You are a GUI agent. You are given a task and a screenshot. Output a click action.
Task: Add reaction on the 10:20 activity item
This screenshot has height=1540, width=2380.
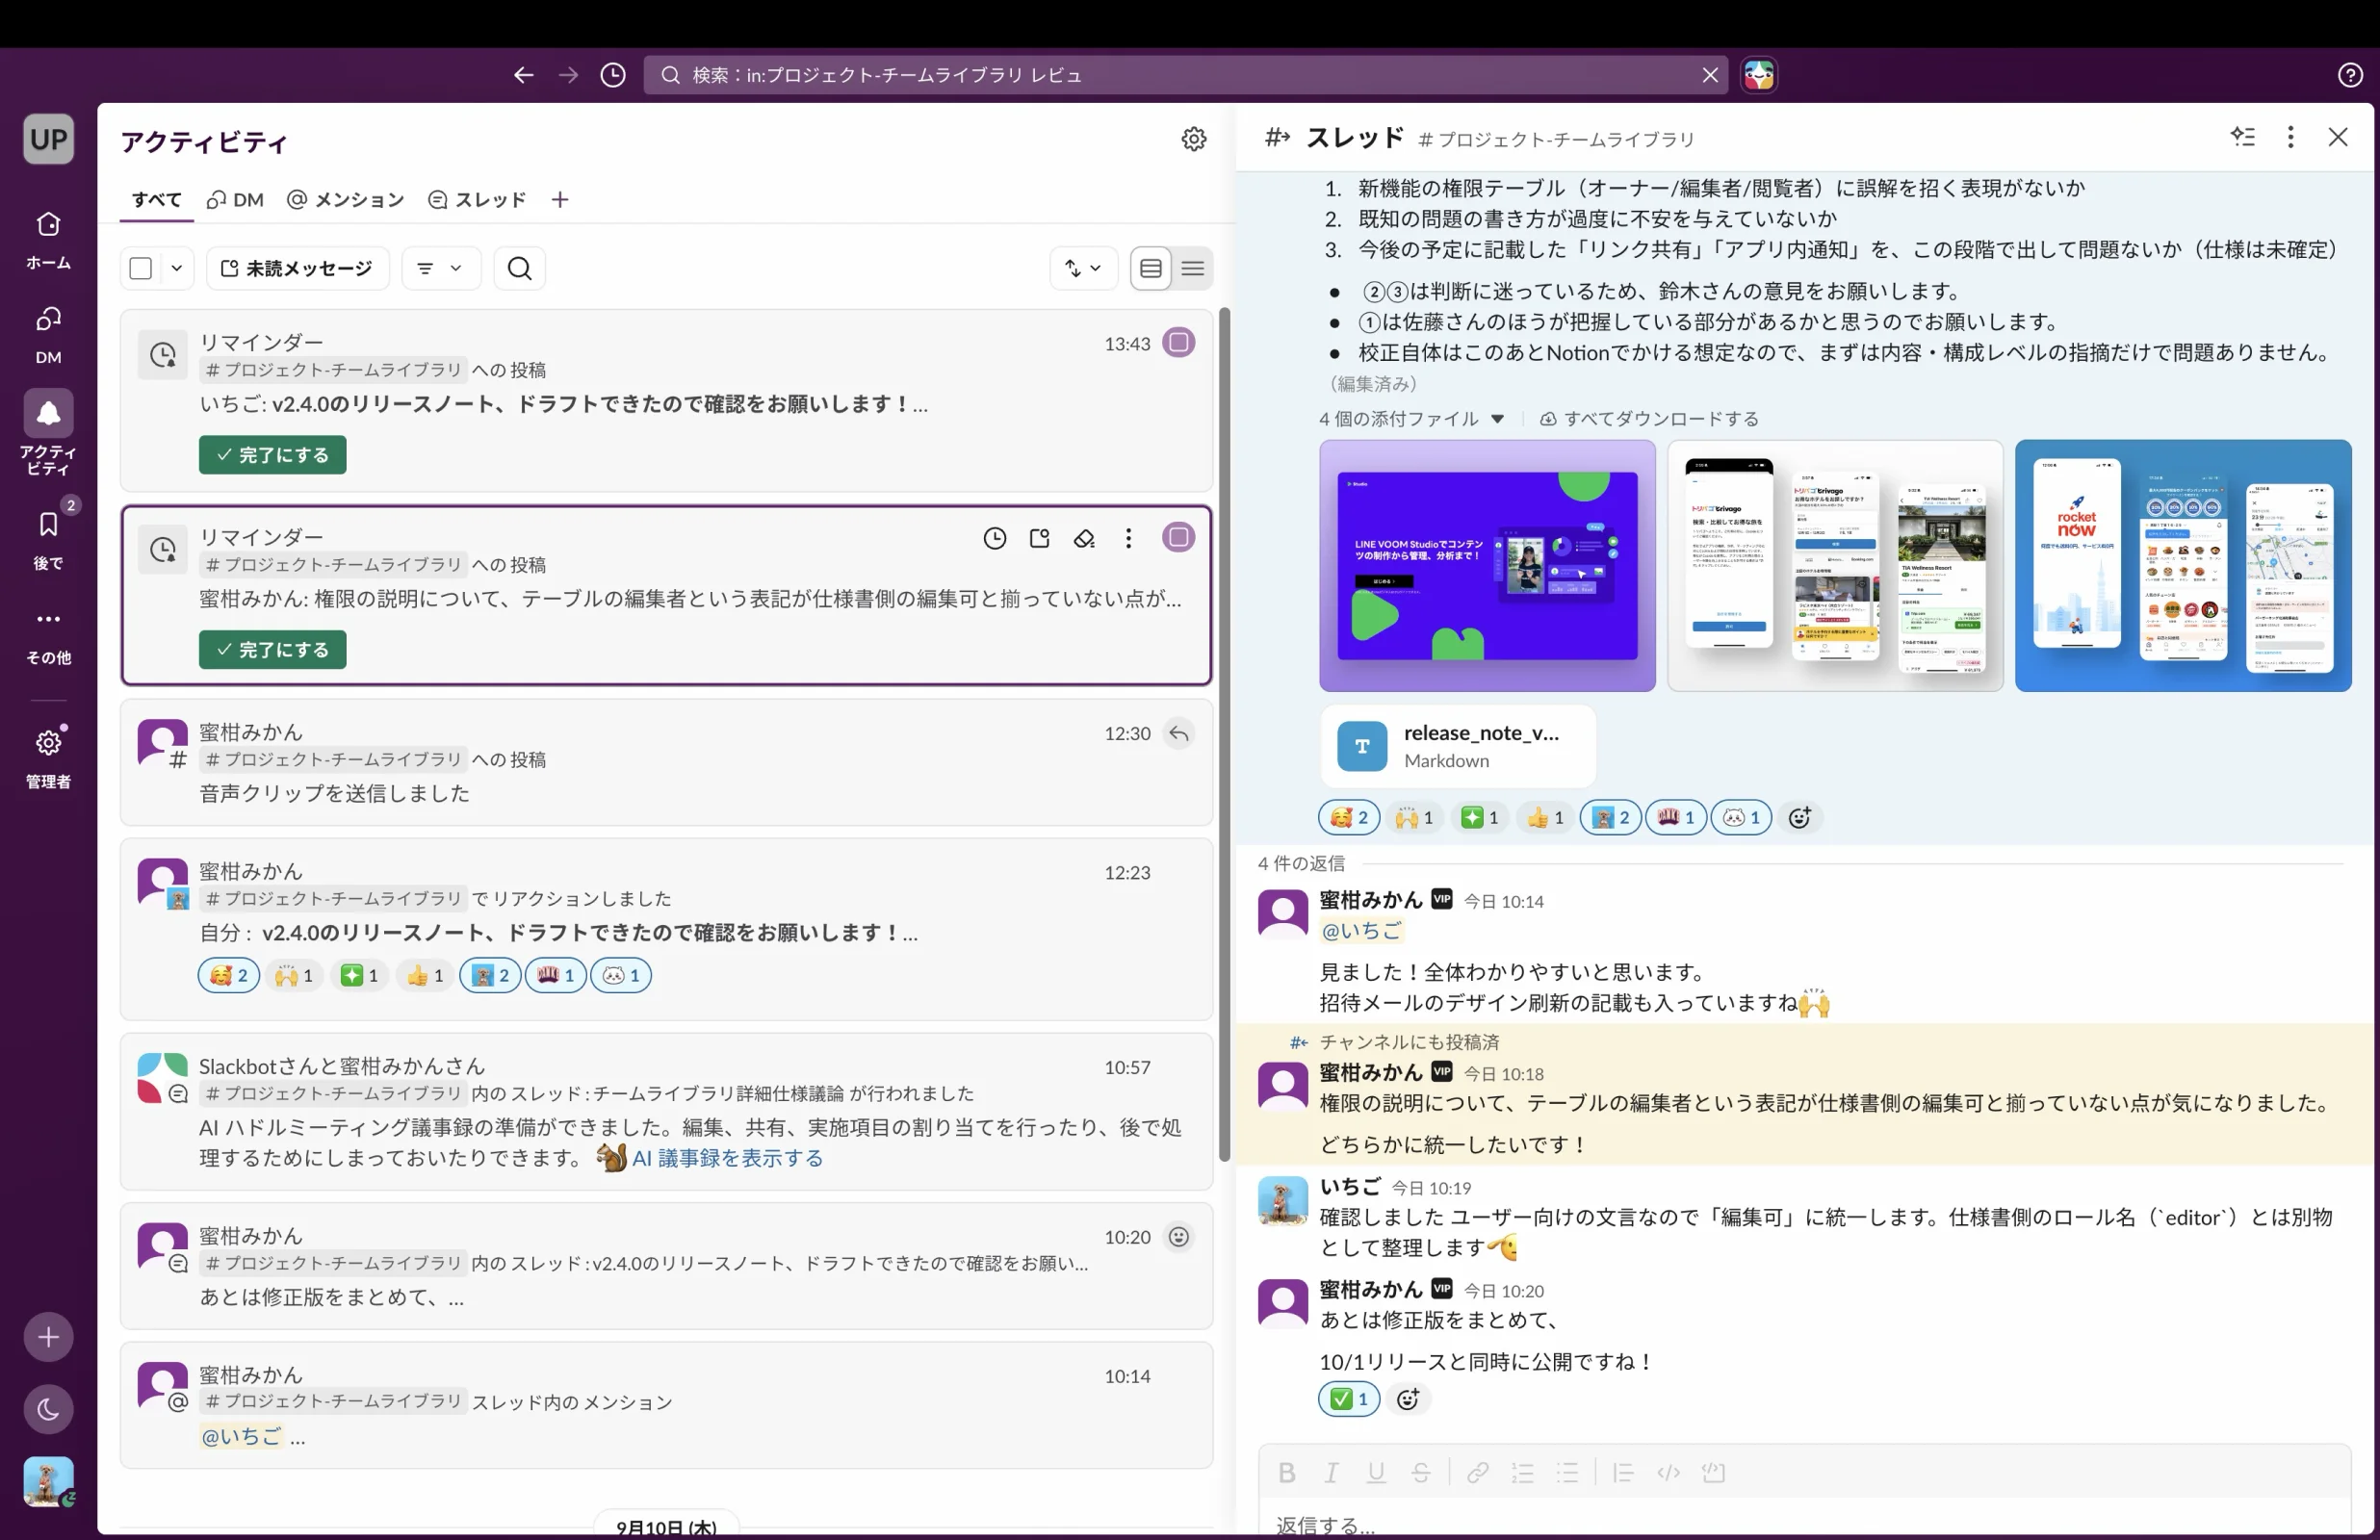tap(1179, 1237)
